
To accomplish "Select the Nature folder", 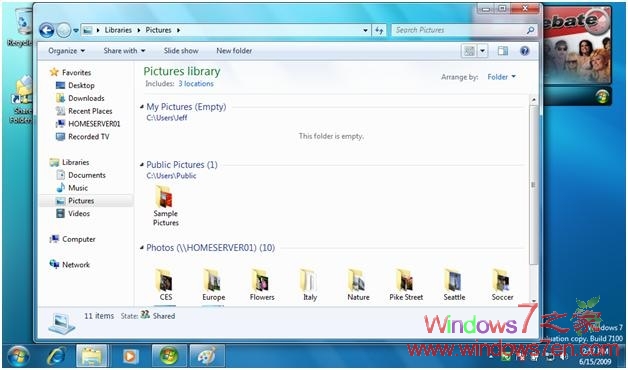I will 358,285.
